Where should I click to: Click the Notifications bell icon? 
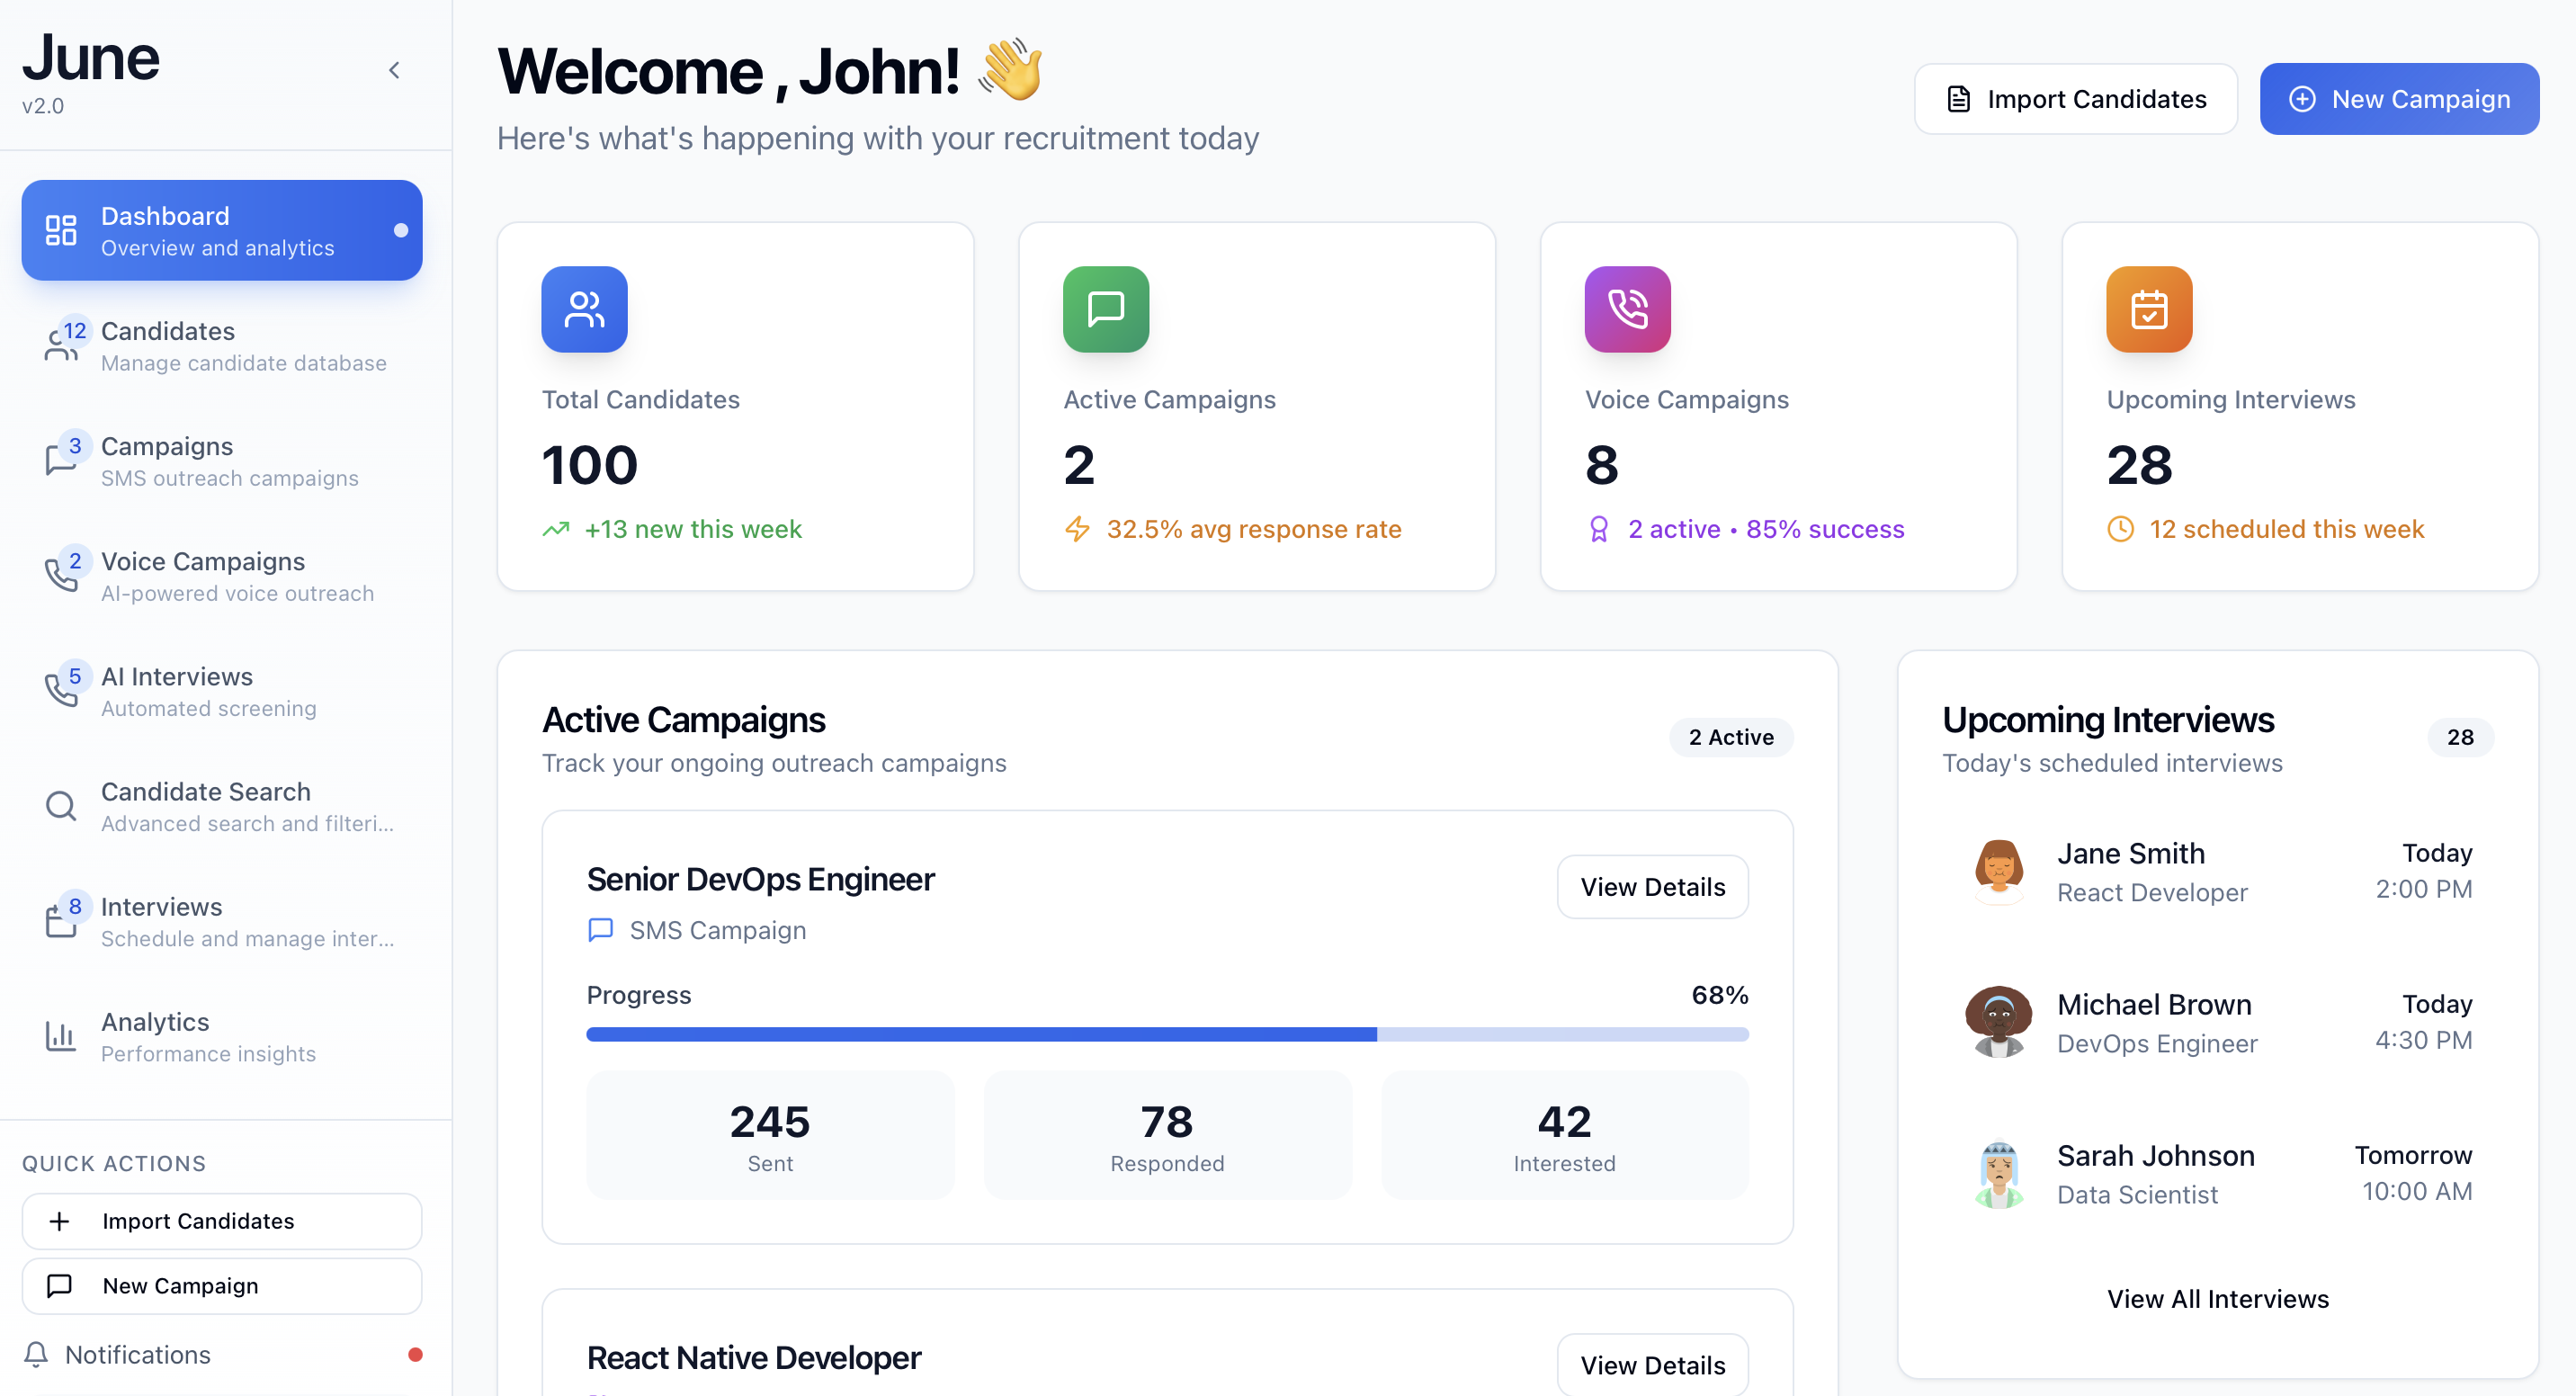(x=36, y=1354)
